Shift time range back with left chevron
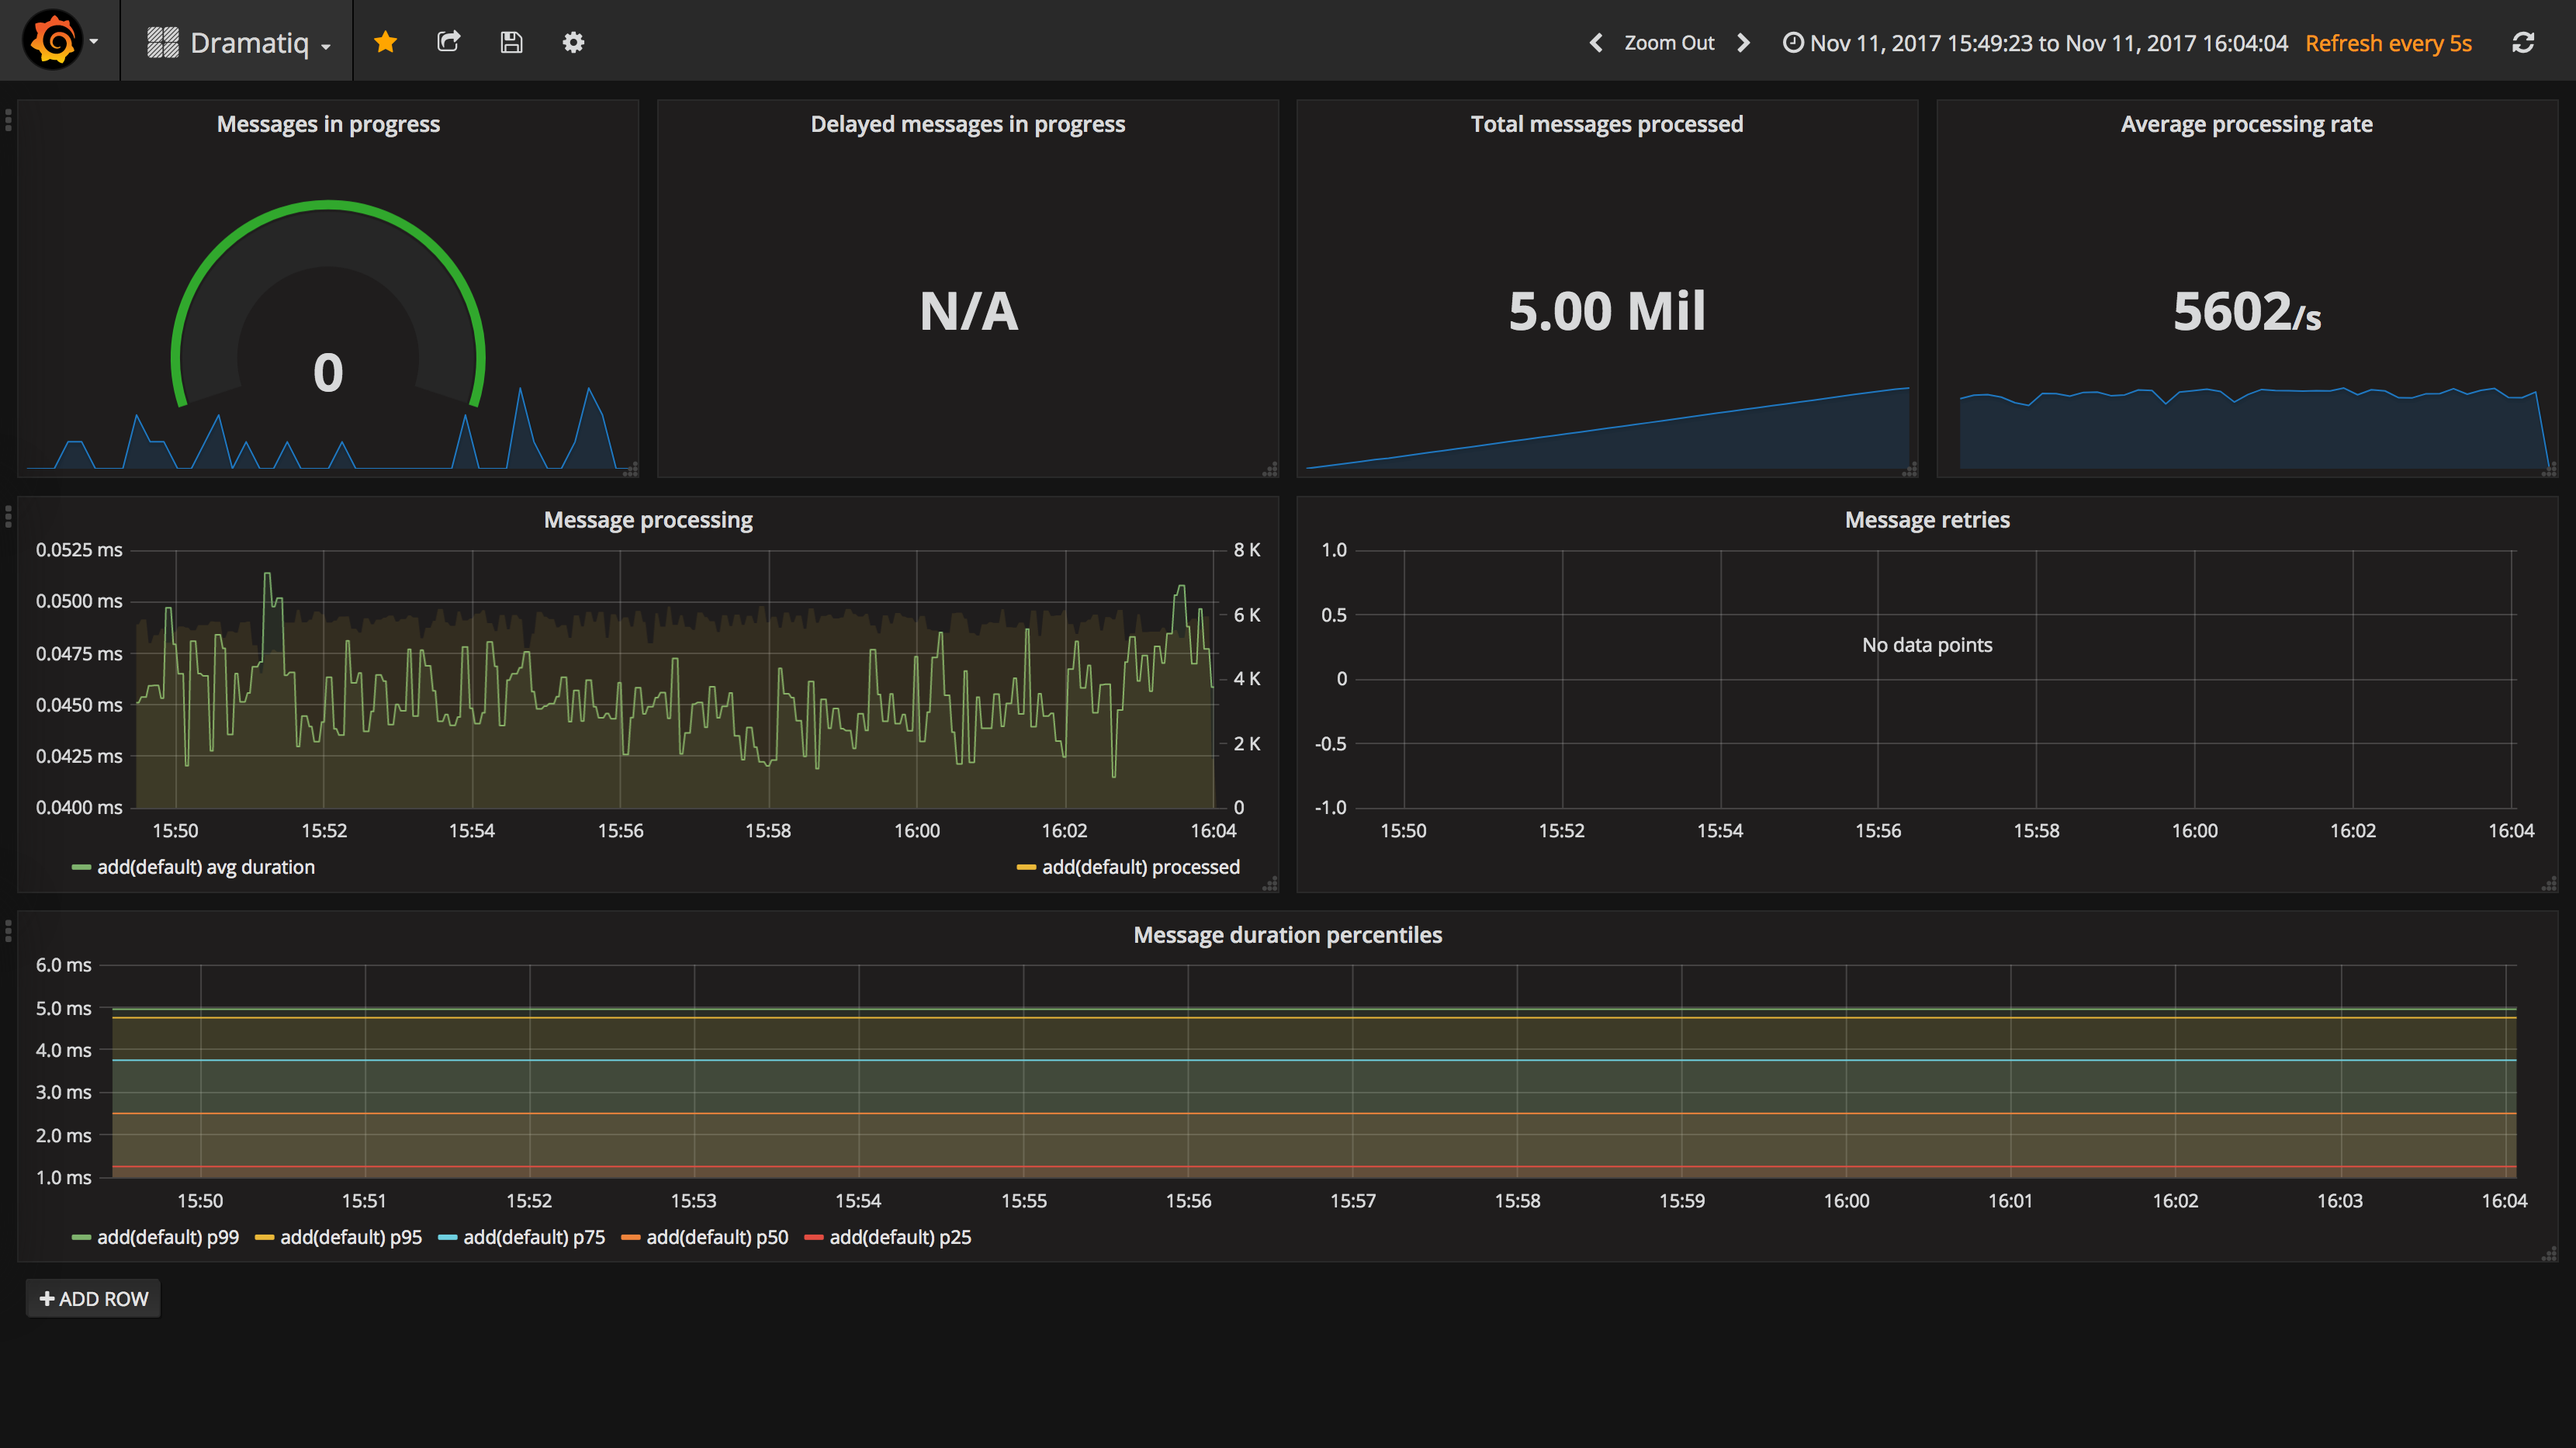 (x=1596, y=43)
